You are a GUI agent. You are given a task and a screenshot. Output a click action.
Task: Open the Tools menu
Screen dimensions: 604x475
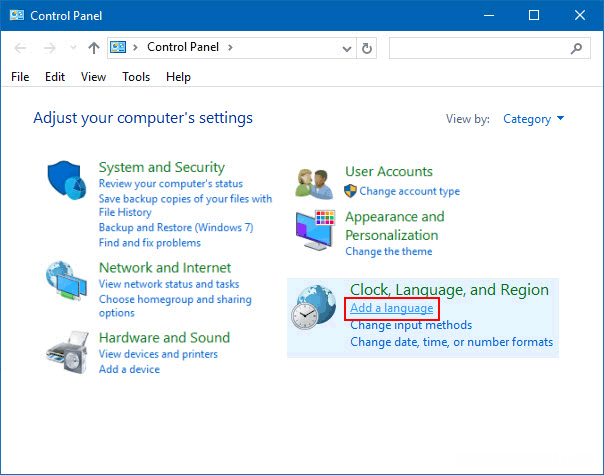pyautogui.click(x=136, y=77)
